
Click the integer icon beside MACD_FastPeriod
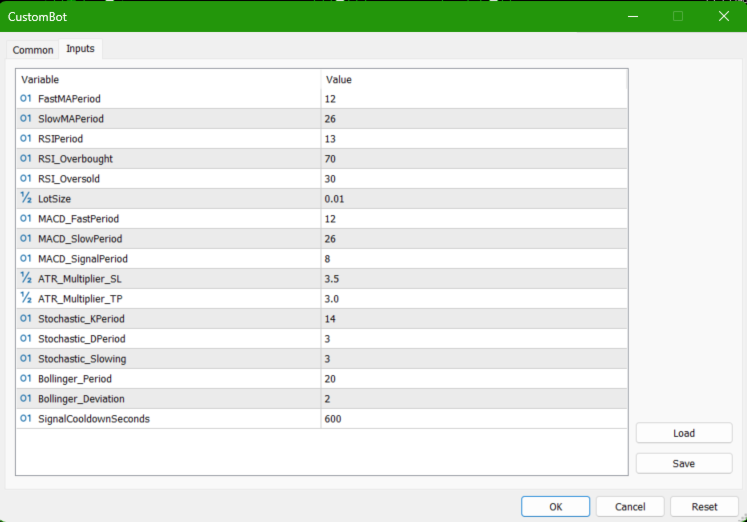[x=26, y=219]
